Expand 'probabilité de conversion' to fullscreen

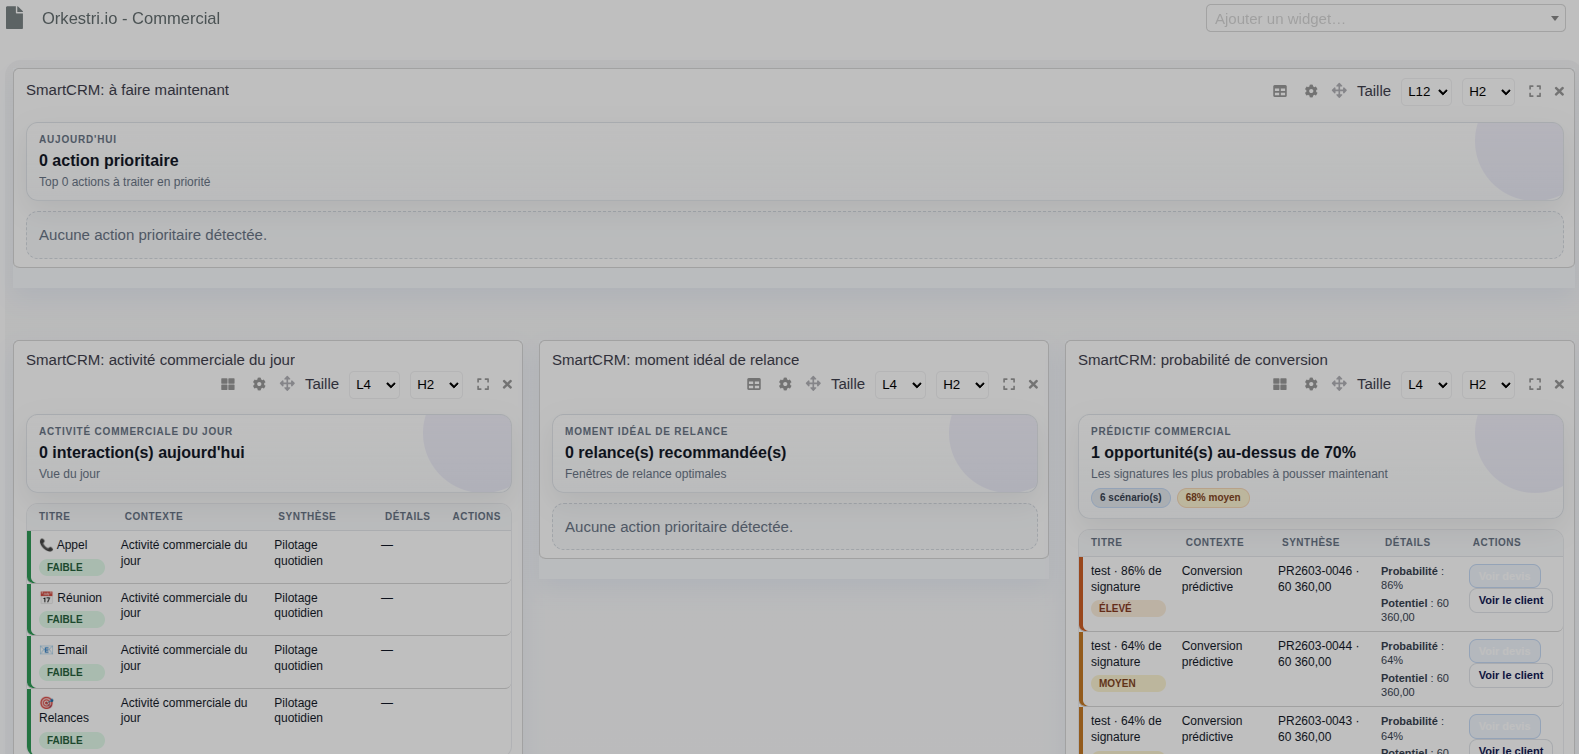pos(1535,384)
